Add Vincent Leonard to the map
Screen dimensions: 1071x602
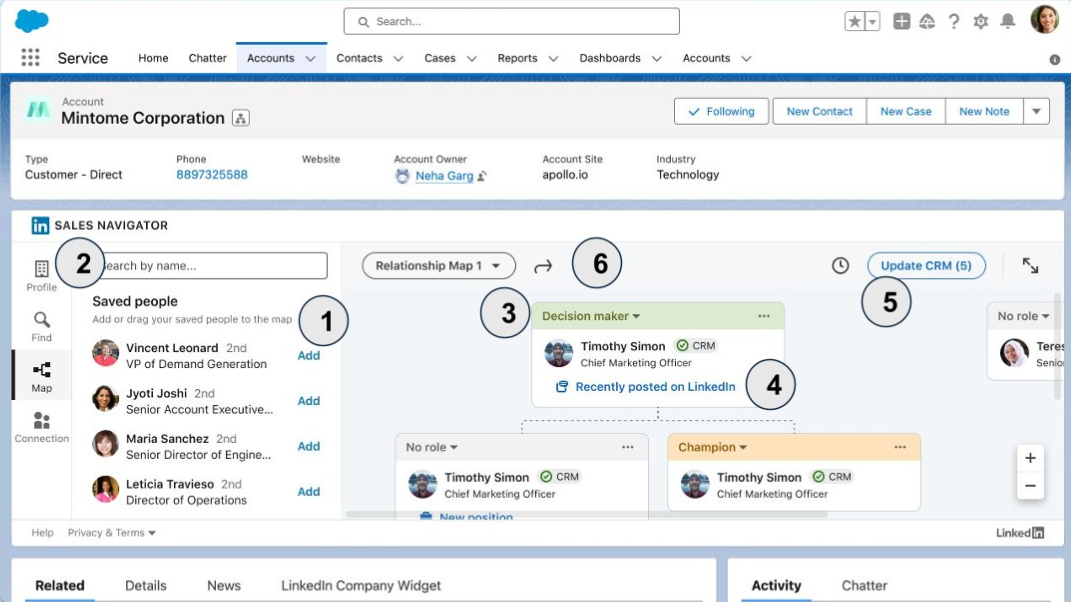309,355
